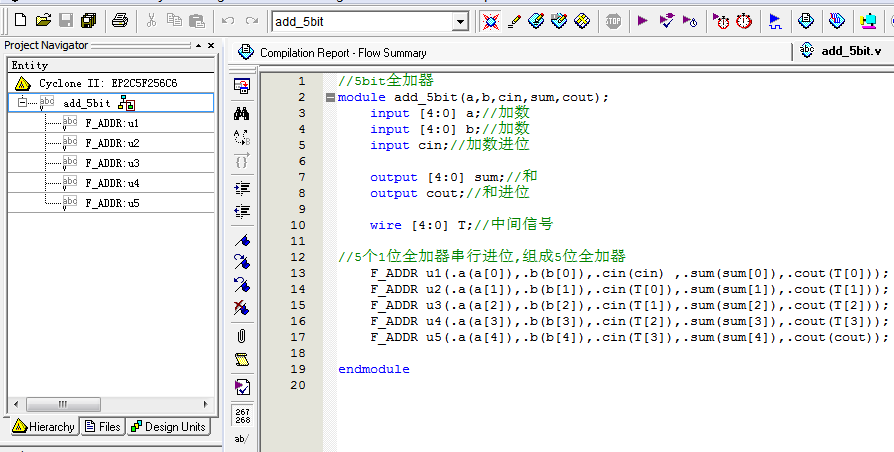894x452 pixels.
Task: Click the Increase Indent icon
Action: coord(241,187)
